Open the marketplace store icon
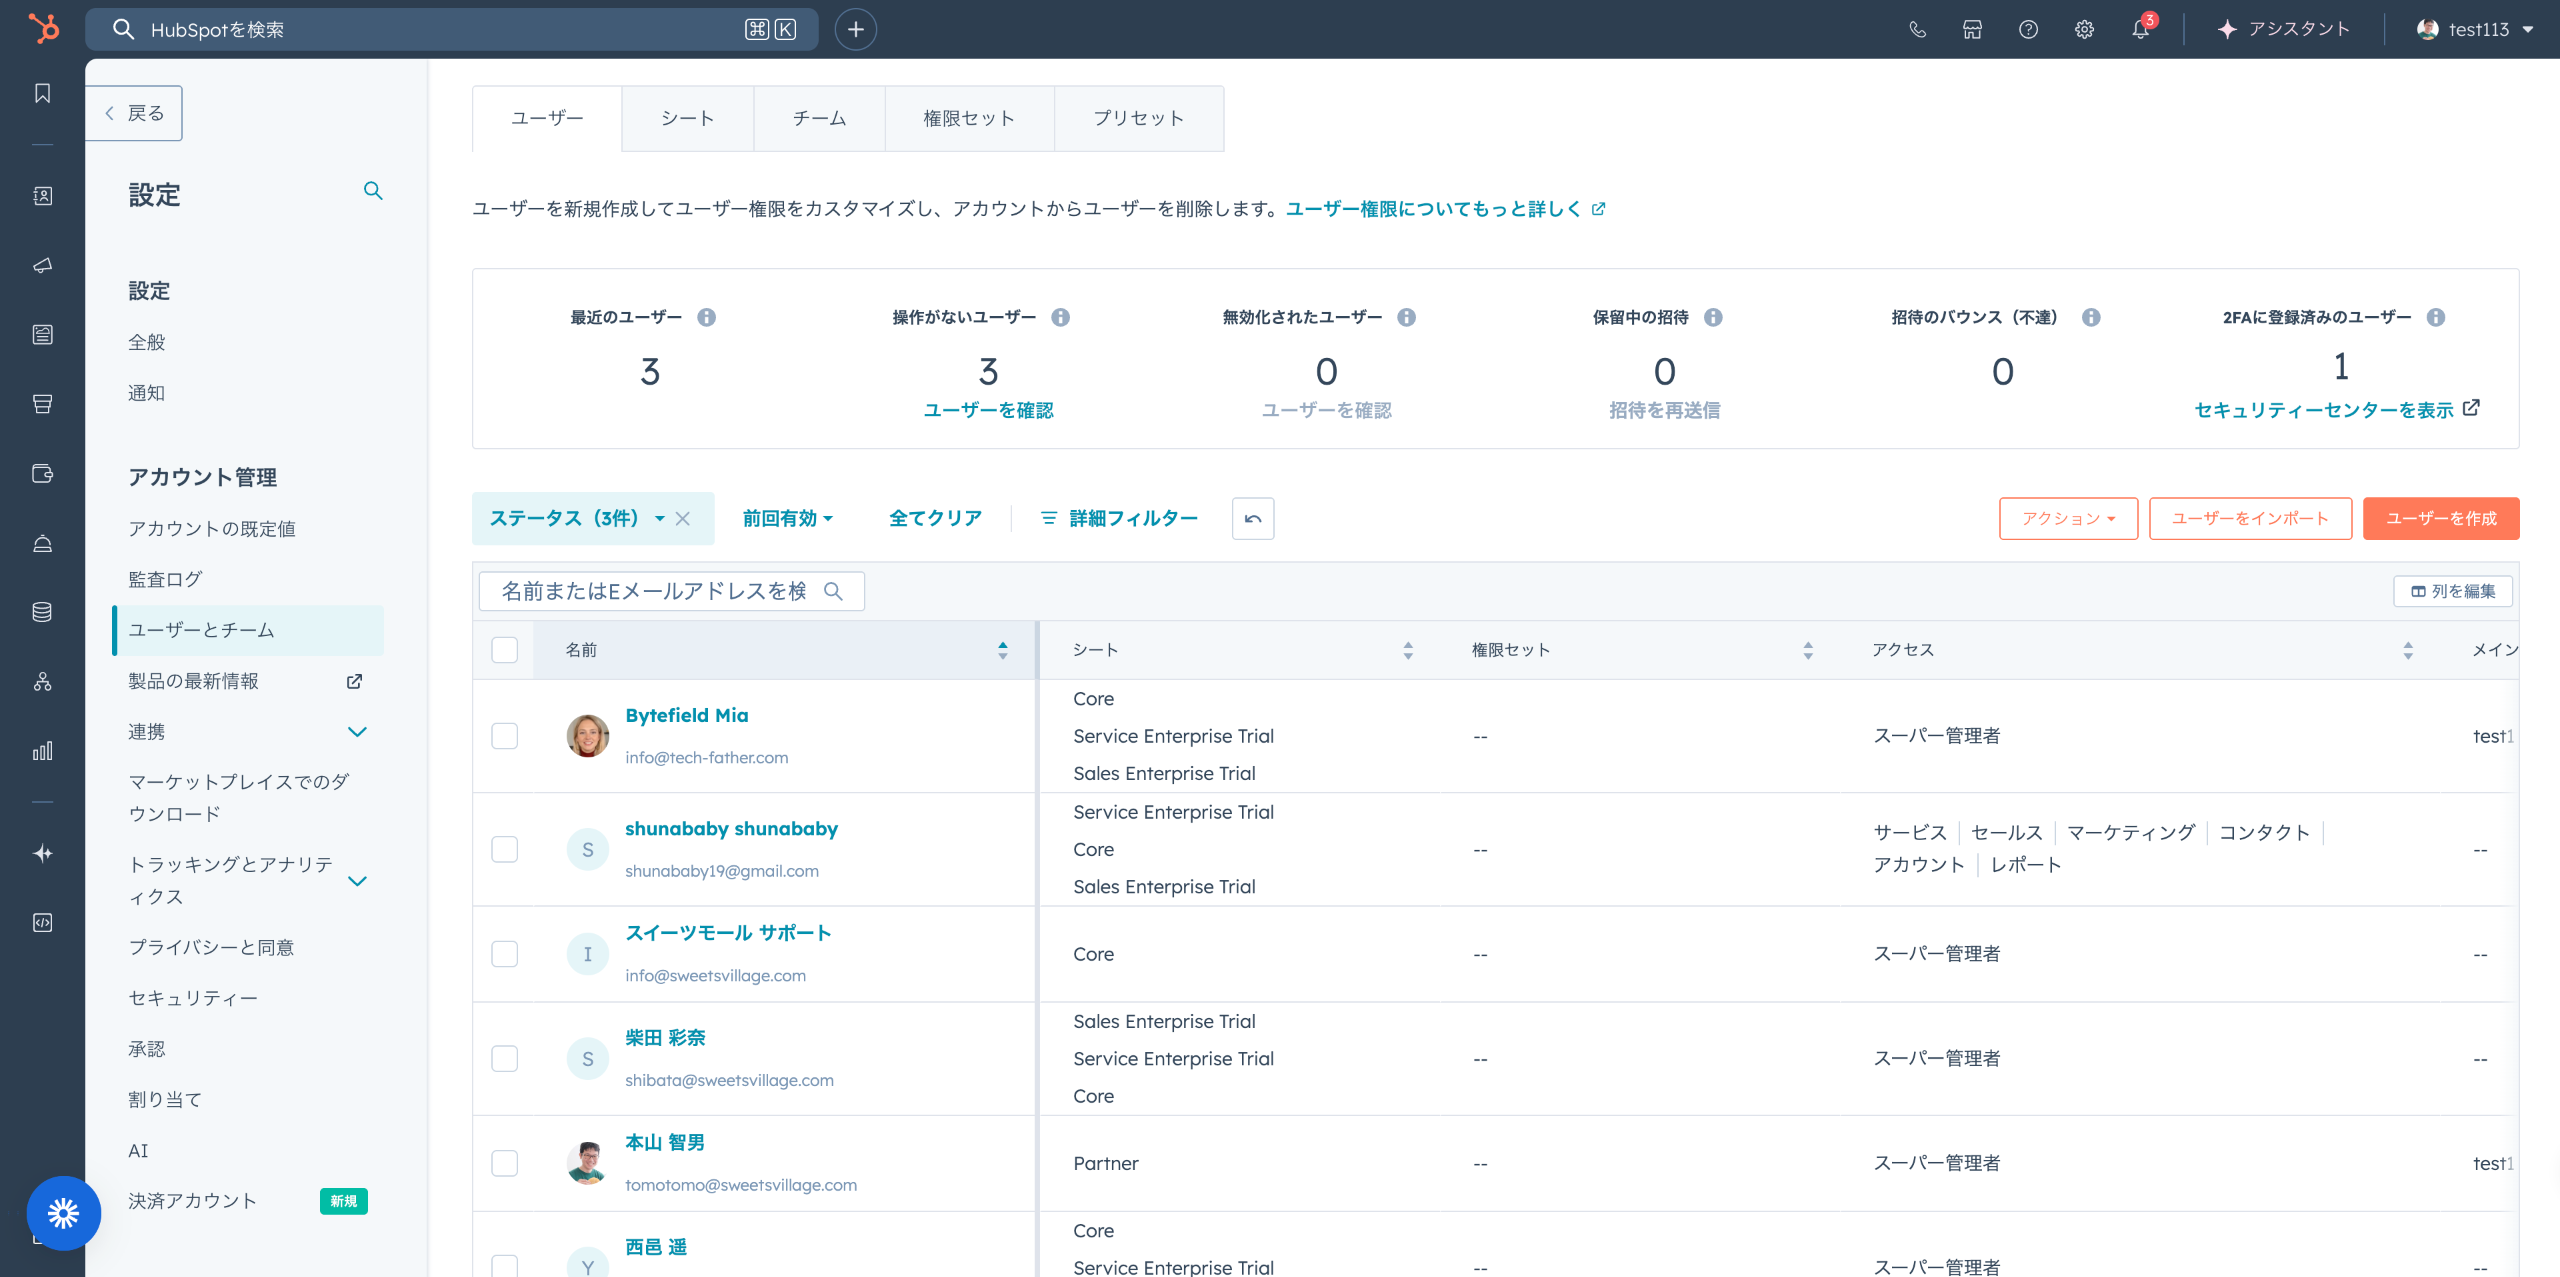 (x=1972, y=30)
